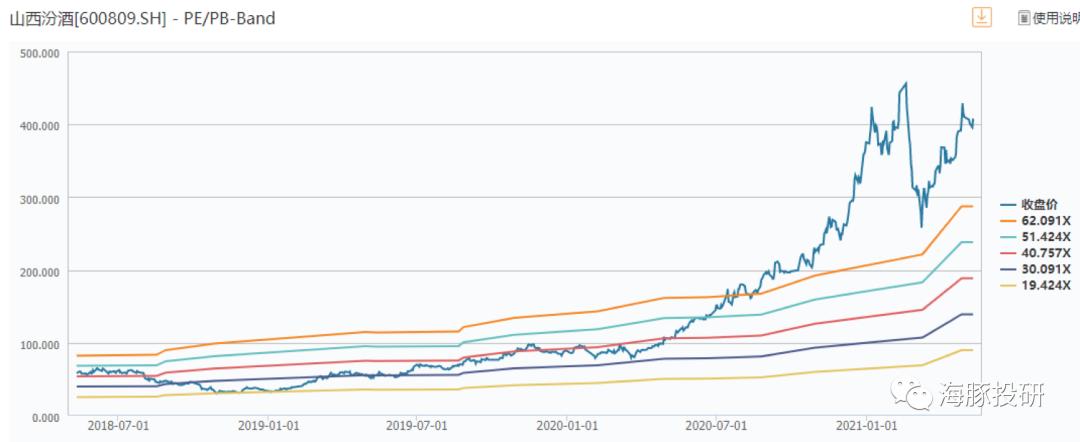Screen dimensions: 1080x442
Task: Click the chart title 山西汾酒[600809.SH] - PE/PB-Band
Action: 142,19
